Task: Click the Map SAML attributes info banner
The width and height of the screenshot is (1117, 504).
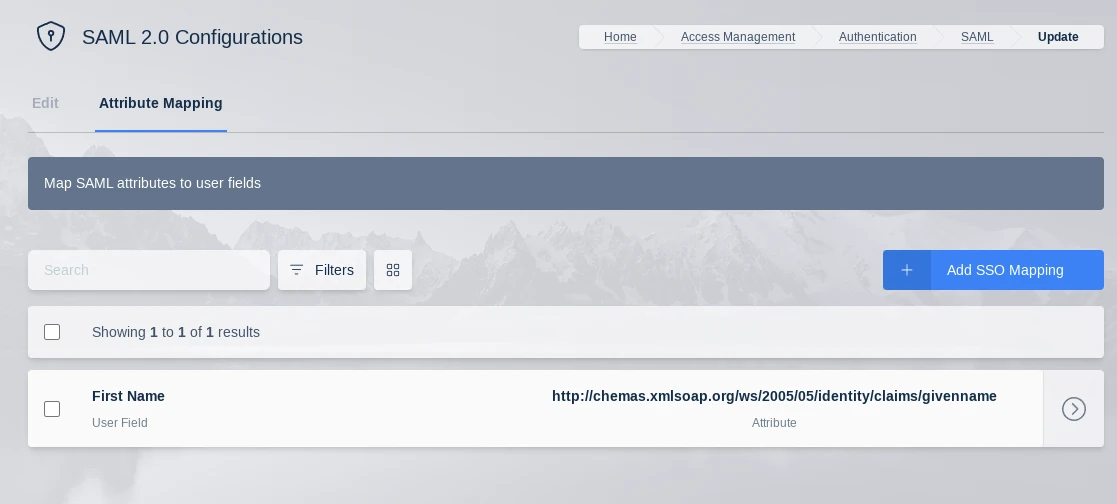Action: pyautogui.click(x=565, y=183)
